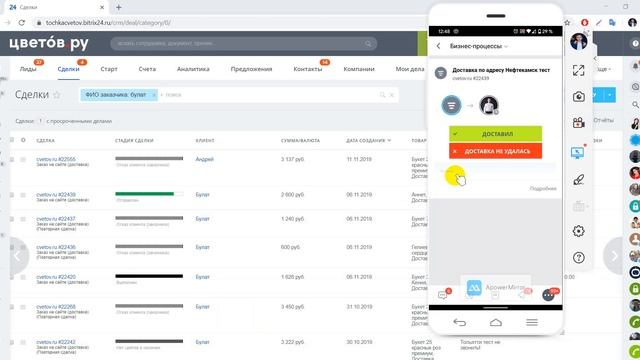
Task: Open the row menu for deal #22439
Action: (x=23, y=195)
